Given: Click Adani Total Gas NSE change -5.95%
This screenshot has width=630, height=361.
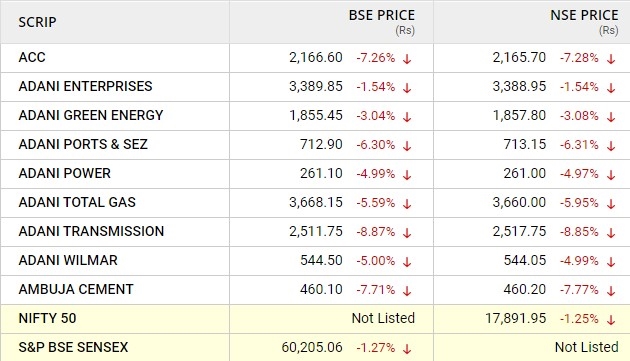Looking at the screenshot, I should pos(579,203).
